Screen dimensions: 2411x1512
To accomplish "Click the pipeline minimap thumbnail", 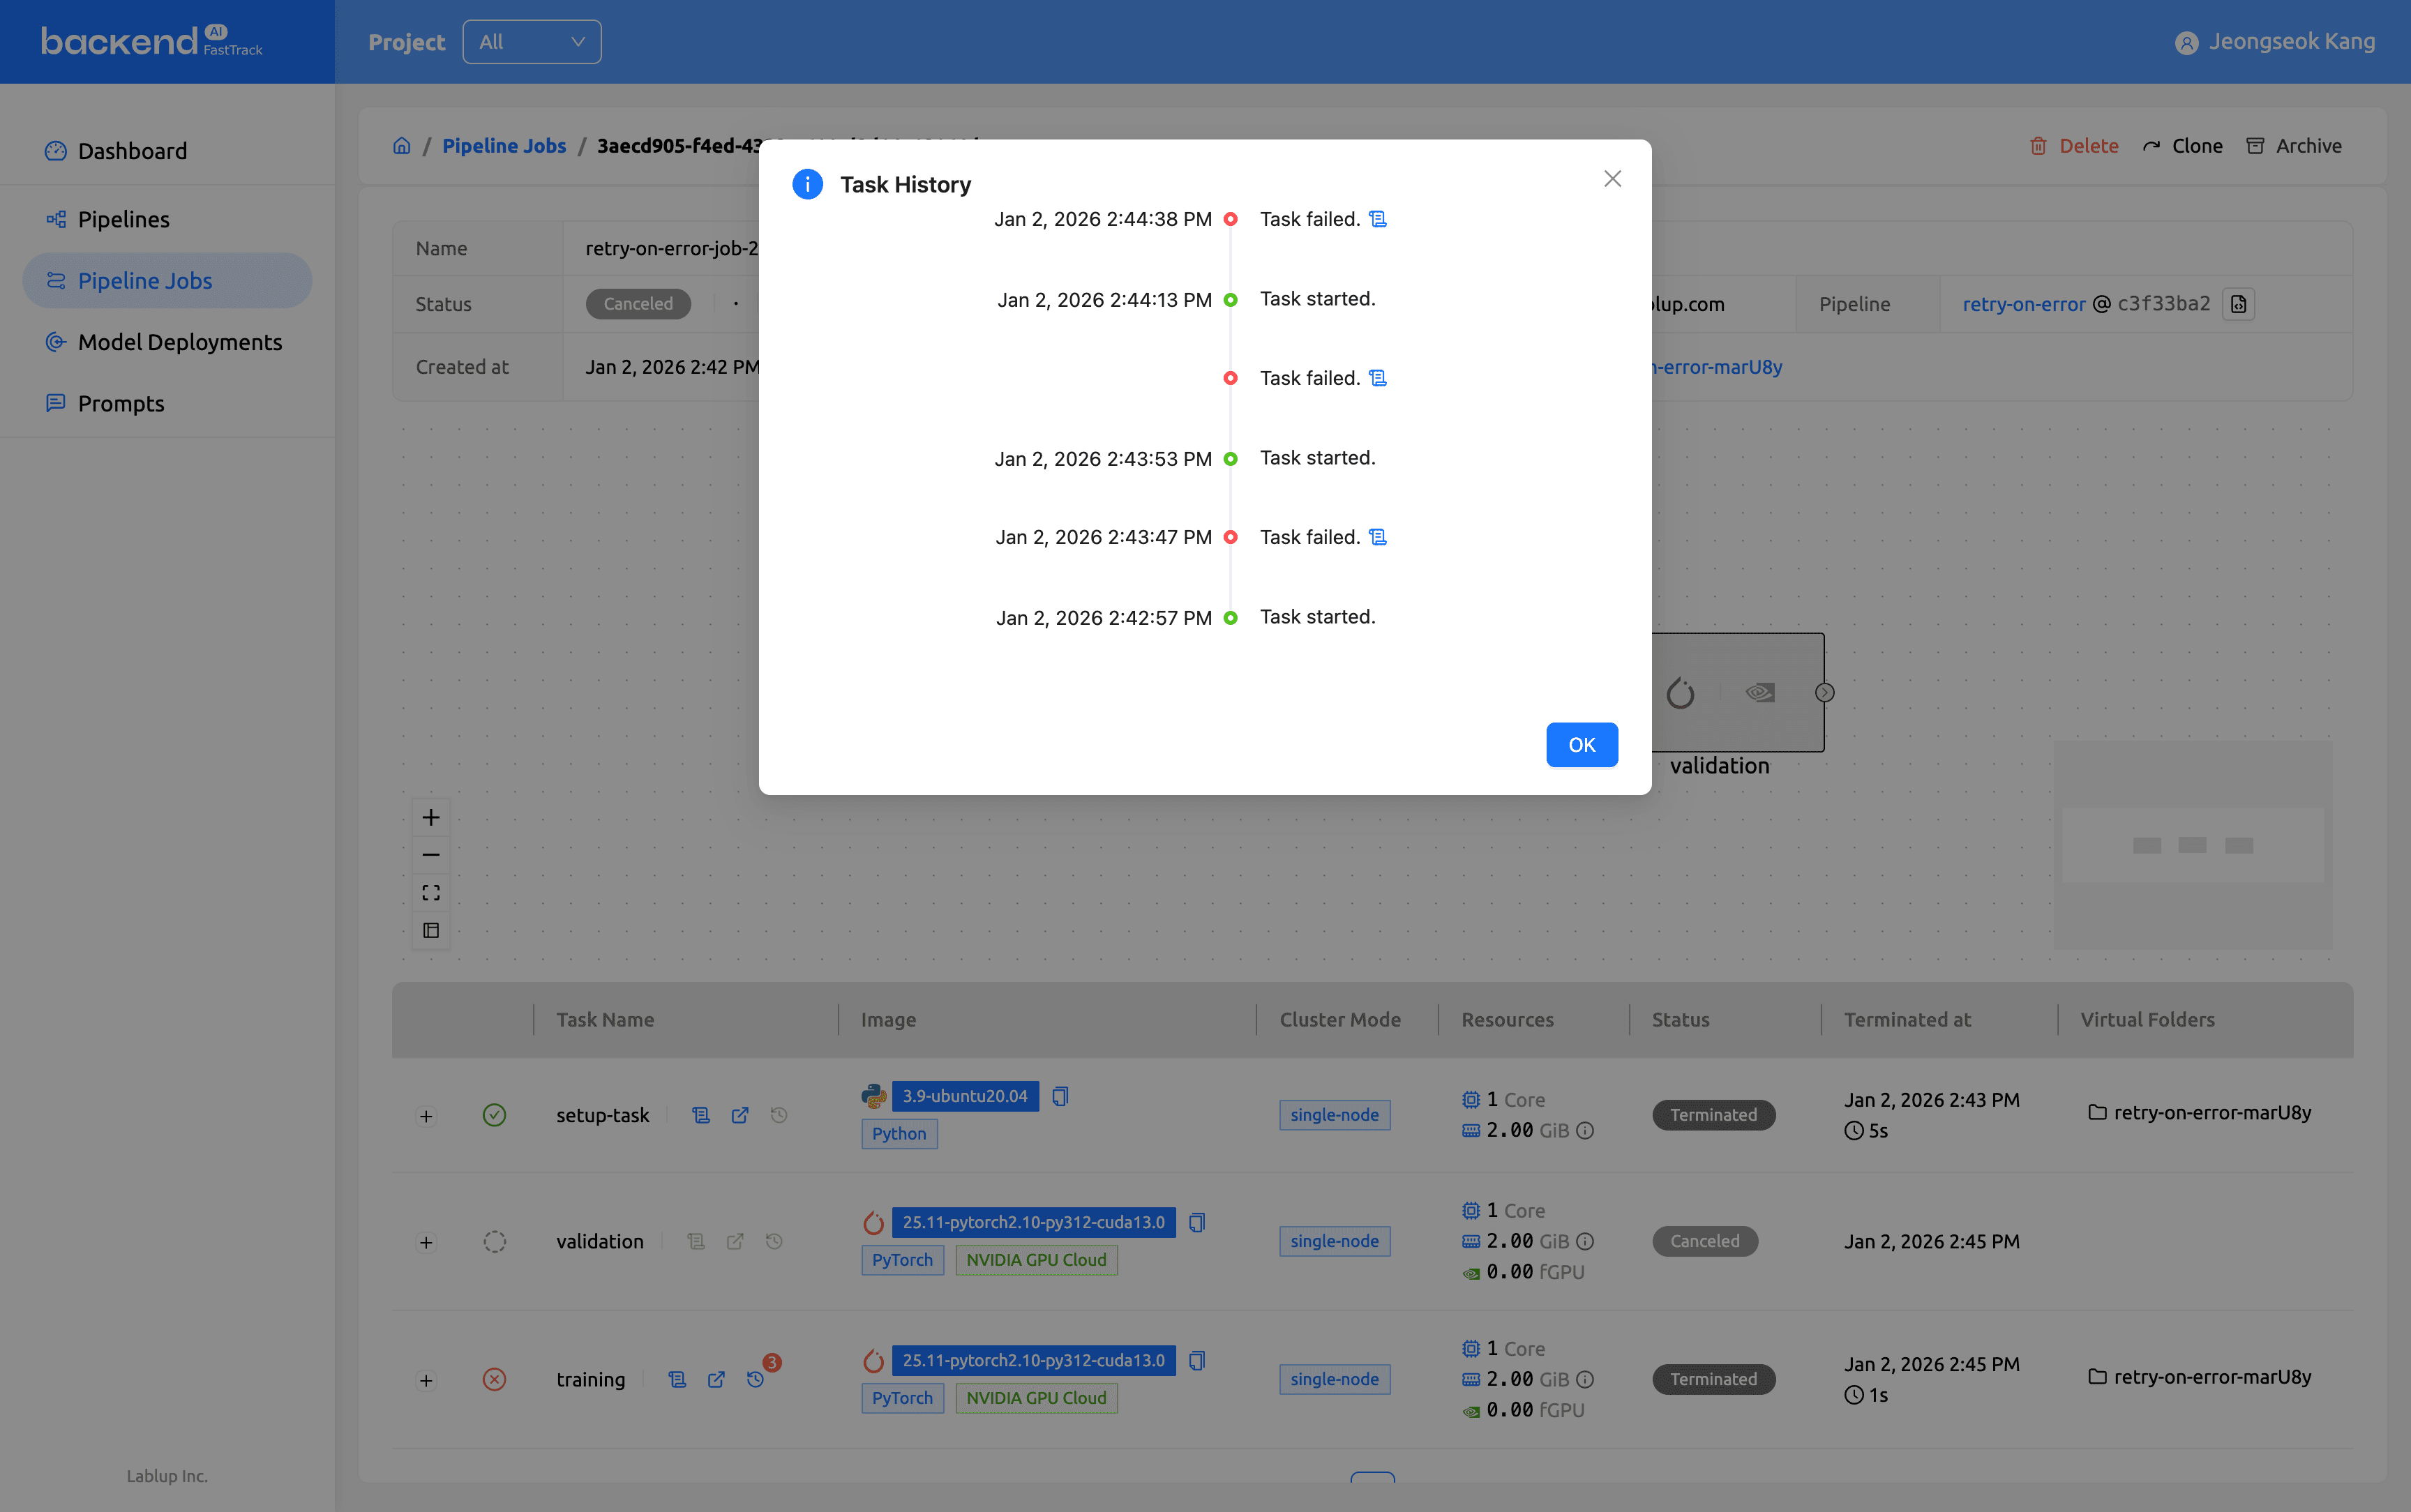I will tap(2192, 845).
